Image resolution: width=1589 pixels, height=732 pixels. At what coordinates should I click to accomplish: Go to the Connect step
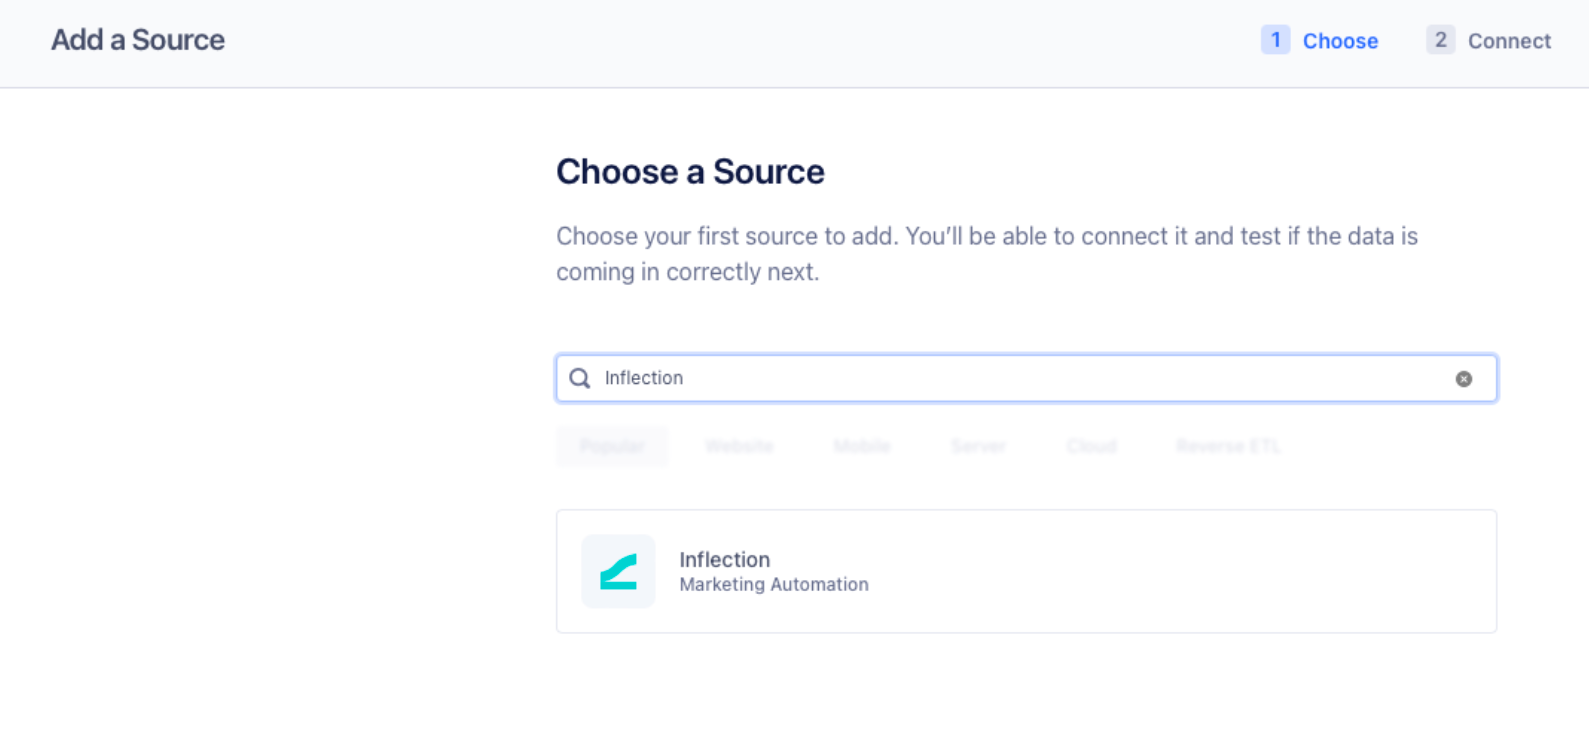1509,41
